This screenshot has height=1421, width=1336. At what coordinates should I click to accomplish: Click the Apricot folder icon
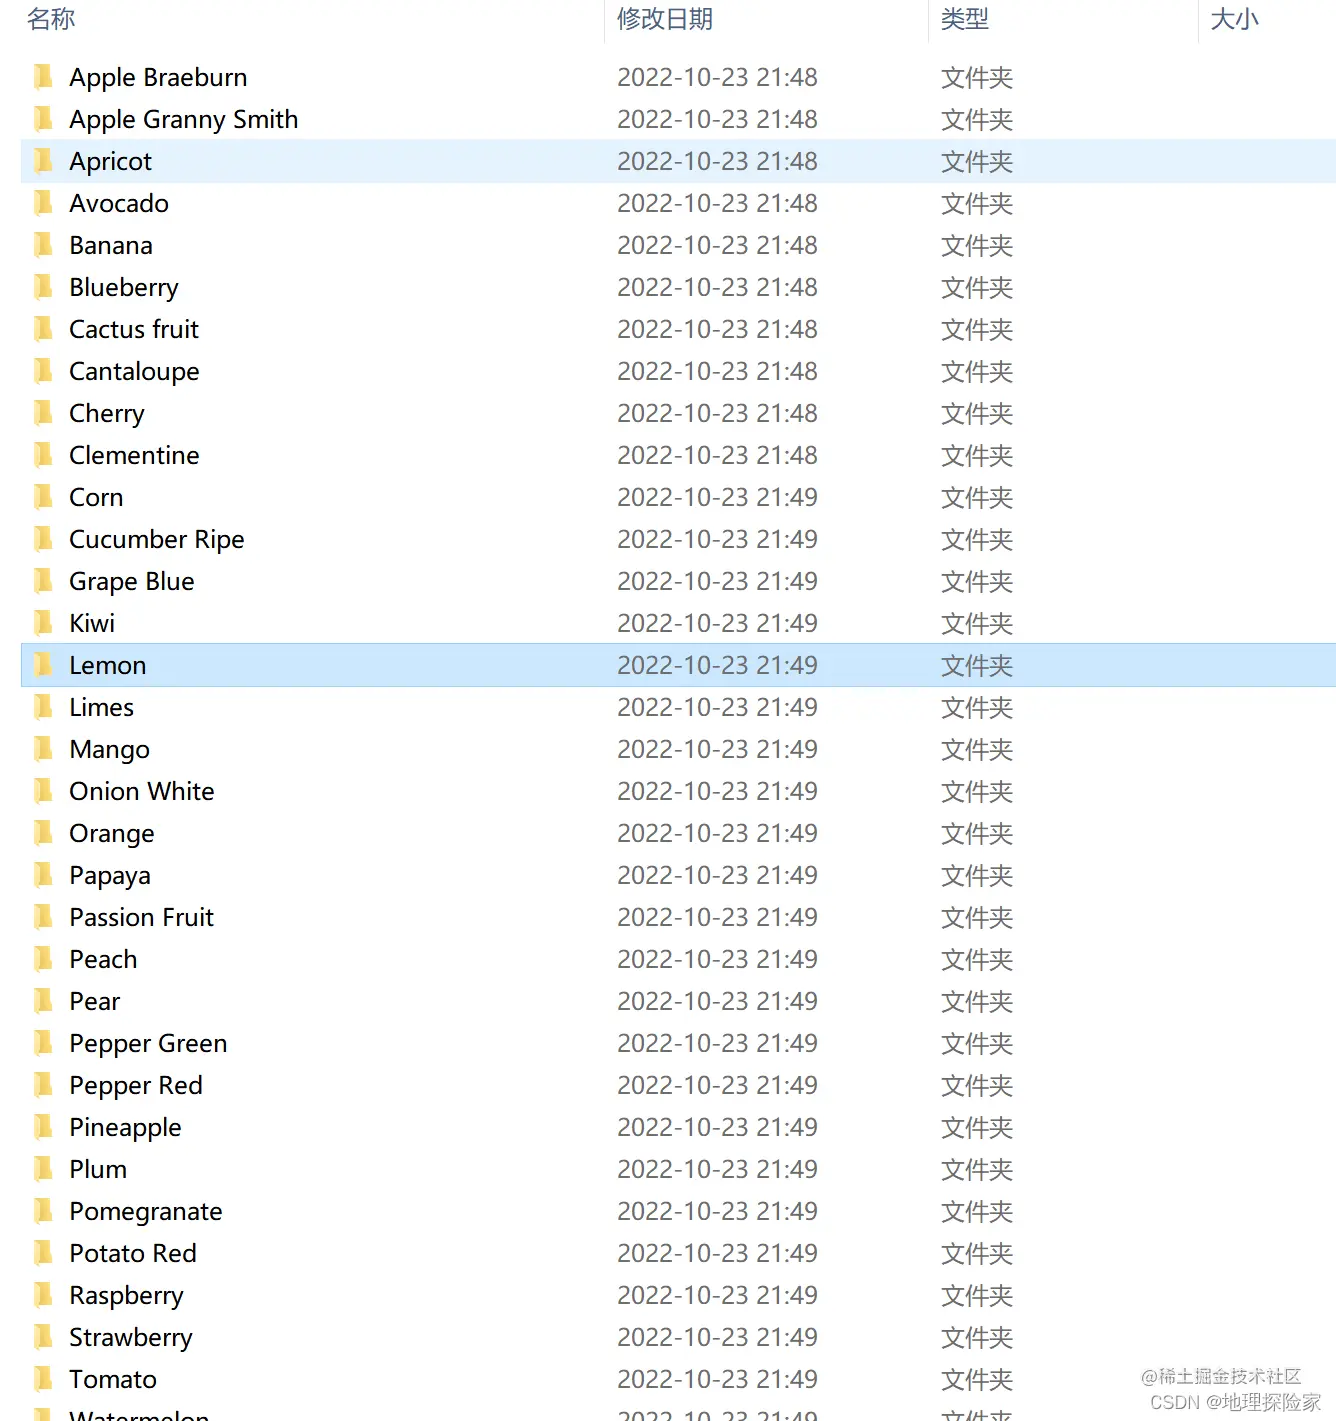[43, 161]
